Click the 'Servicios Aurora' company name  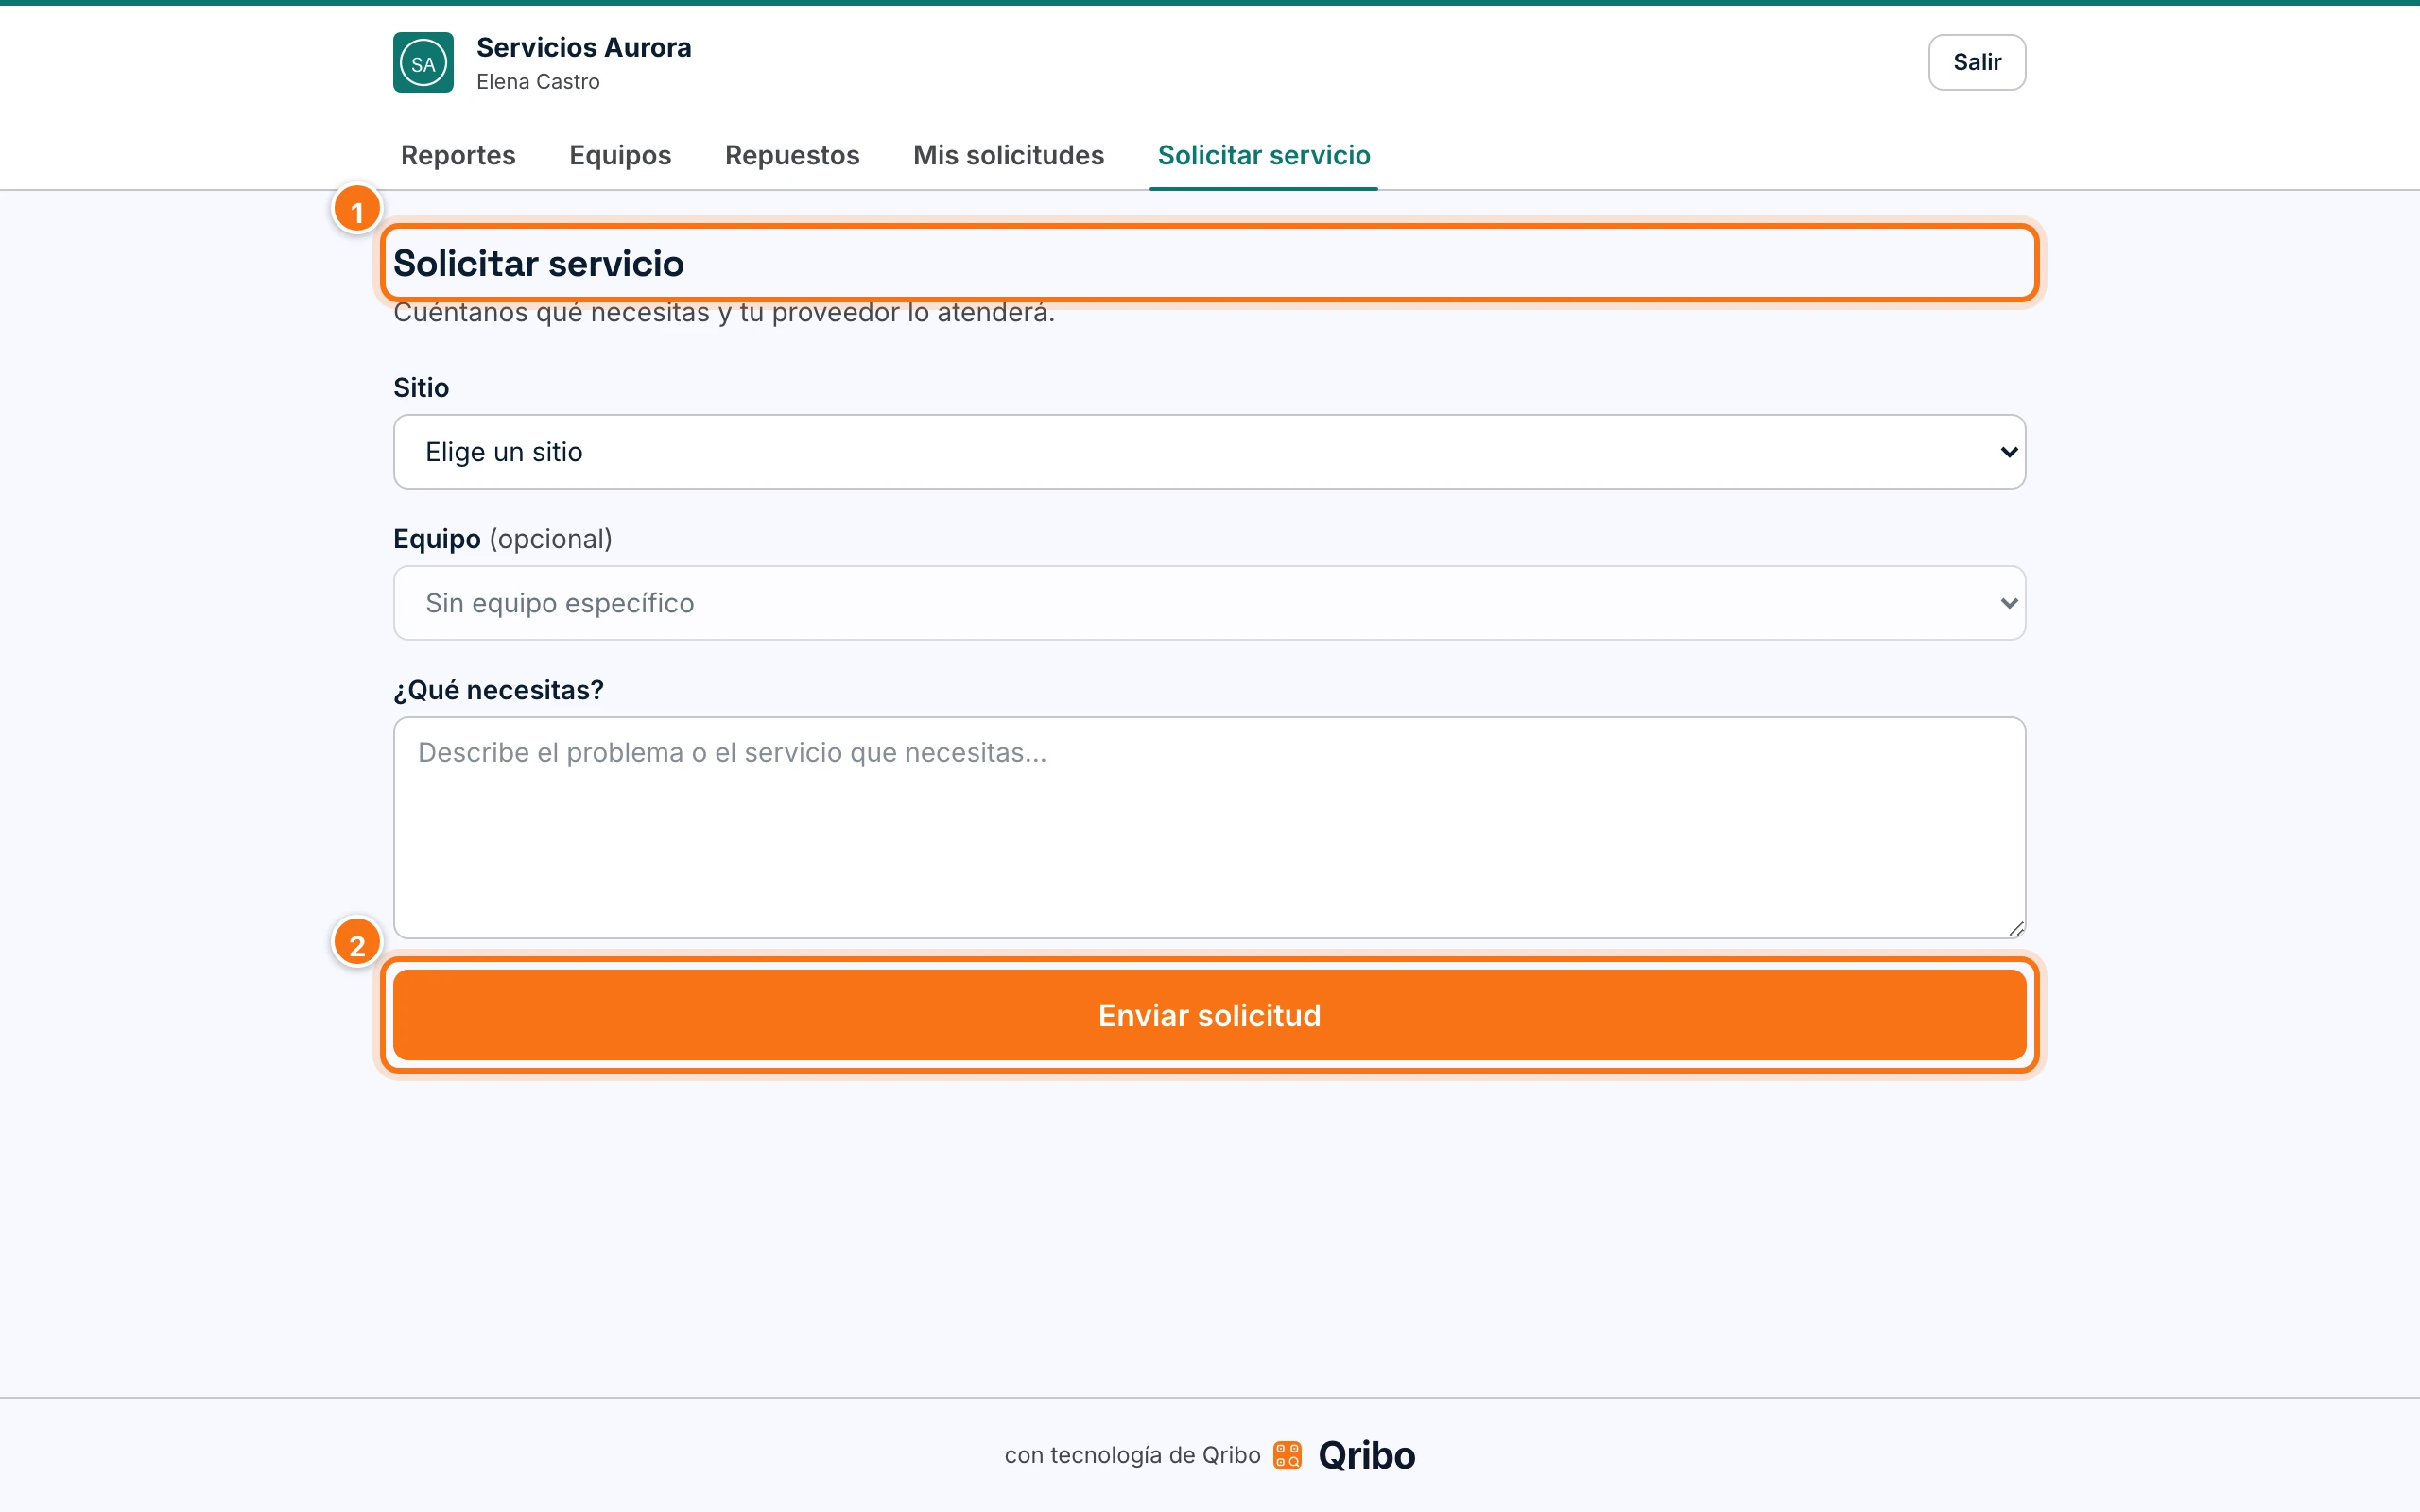pos(584,48)
